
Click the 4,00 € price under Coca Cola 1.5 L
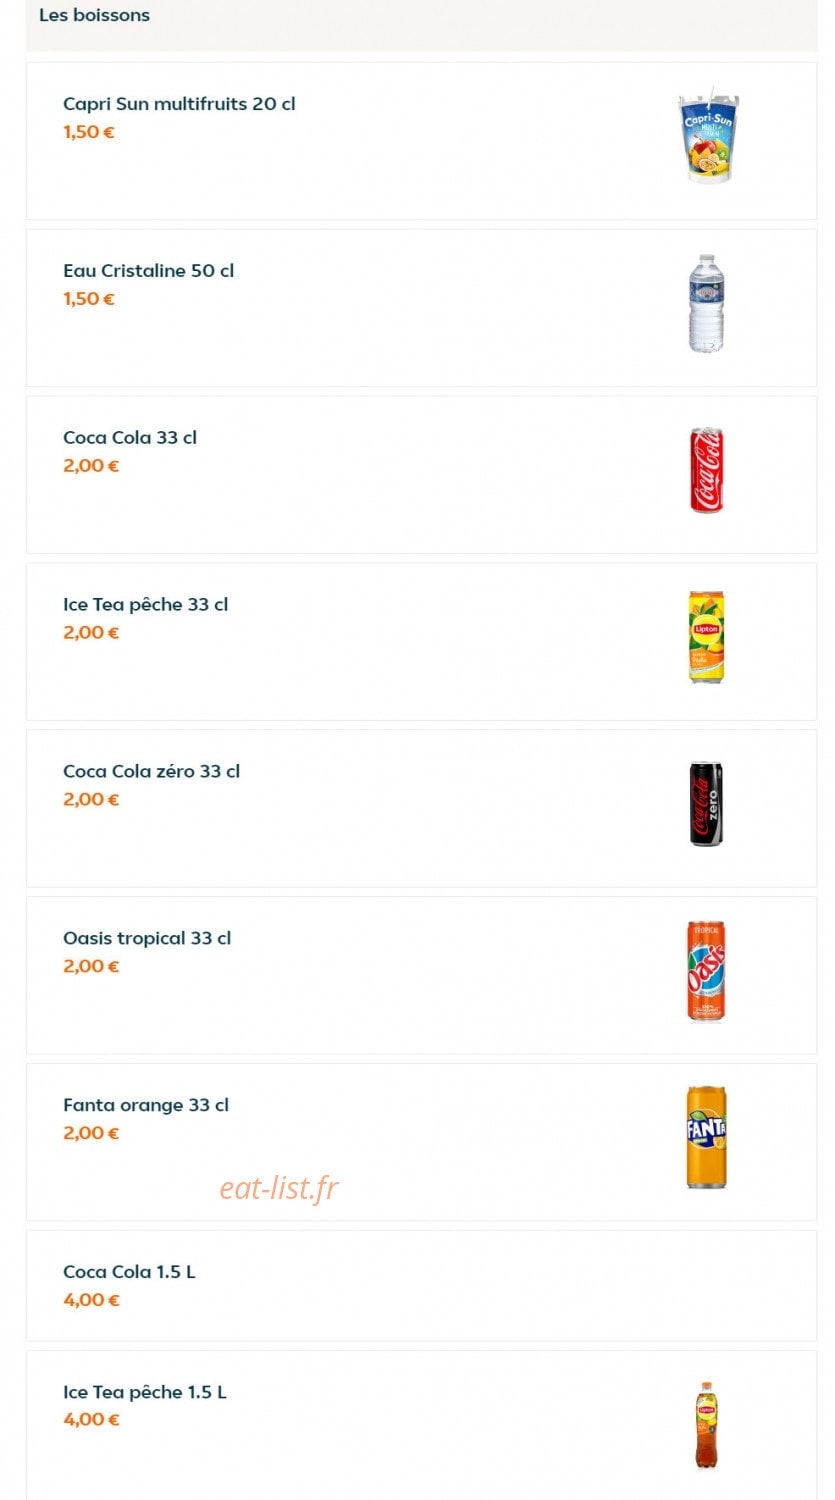coord(91,1300)
